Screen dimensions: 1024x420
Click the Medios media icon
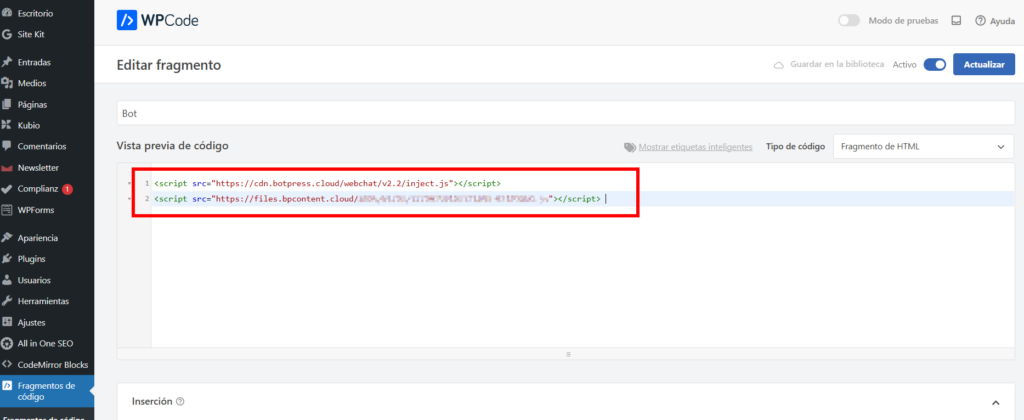pyautogui.click(x=7, y=83)
